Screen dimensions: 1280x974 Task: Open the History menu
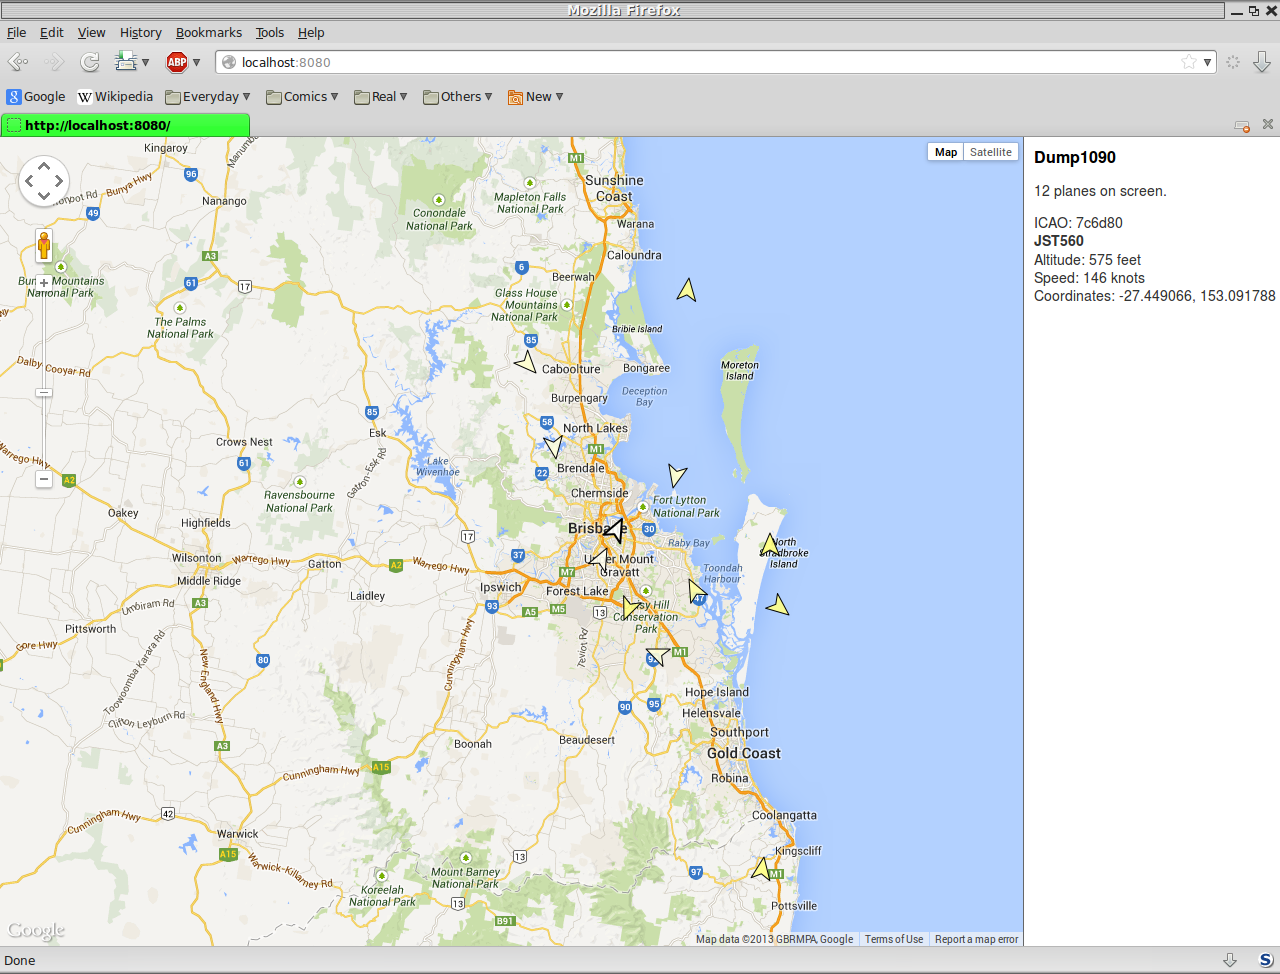tap(140, 32)
